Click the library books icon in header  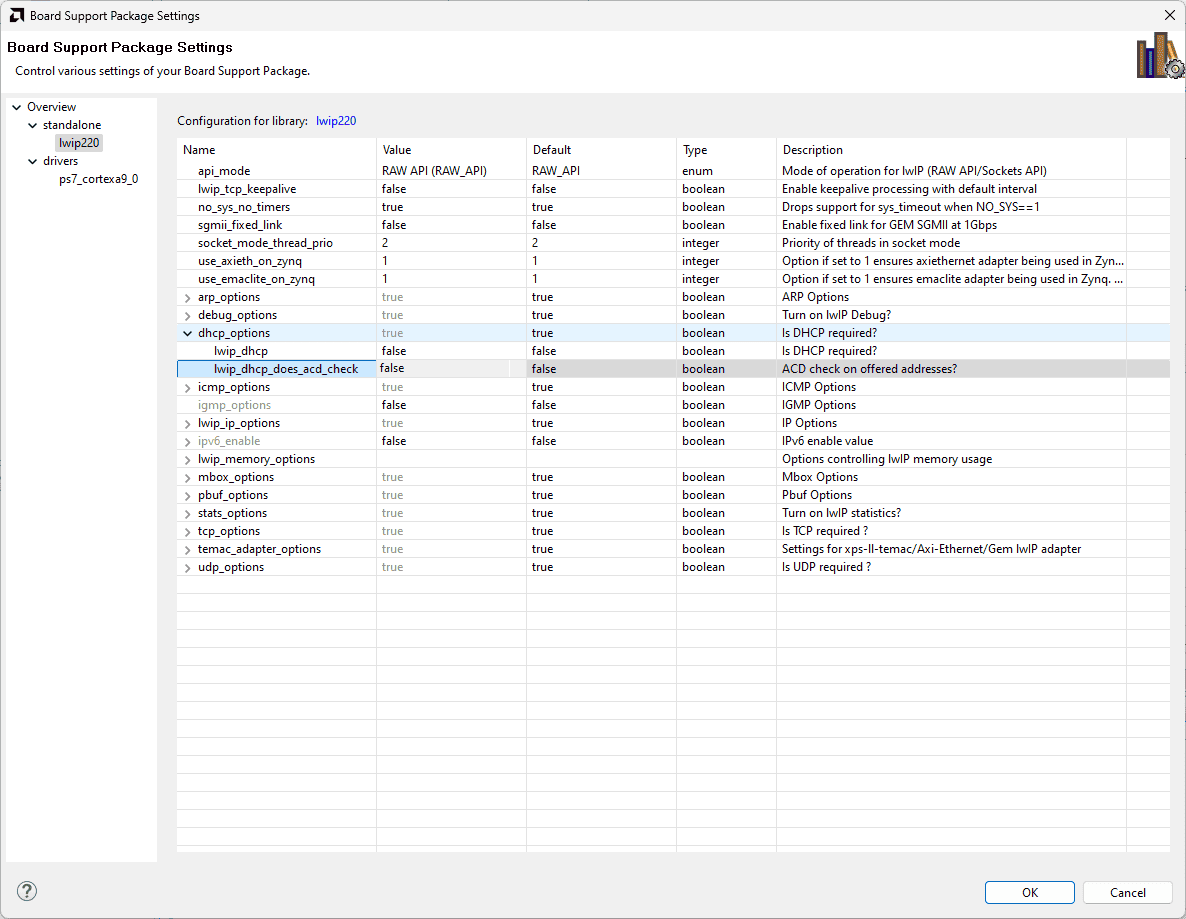pyautogui.click(x=1159, y=56)
